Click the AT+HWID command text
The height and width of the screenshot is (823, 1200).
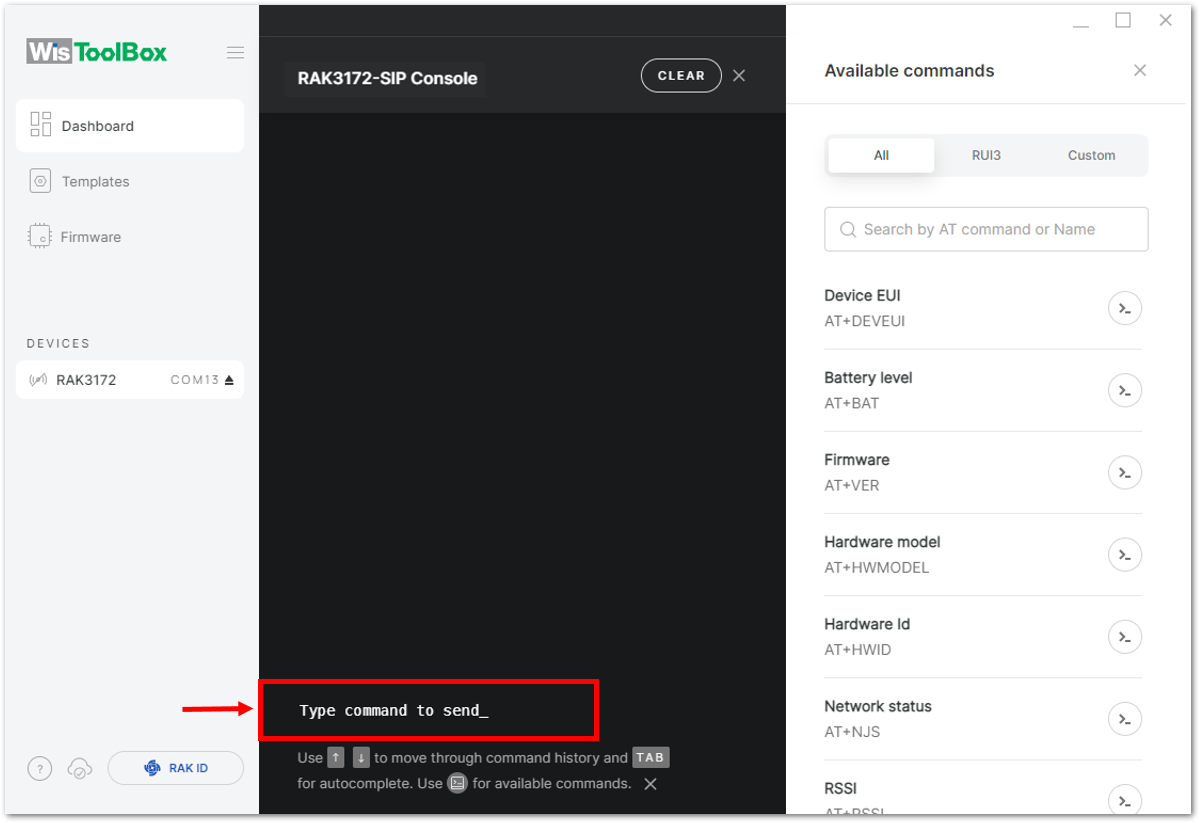click(x=858, y=650)
